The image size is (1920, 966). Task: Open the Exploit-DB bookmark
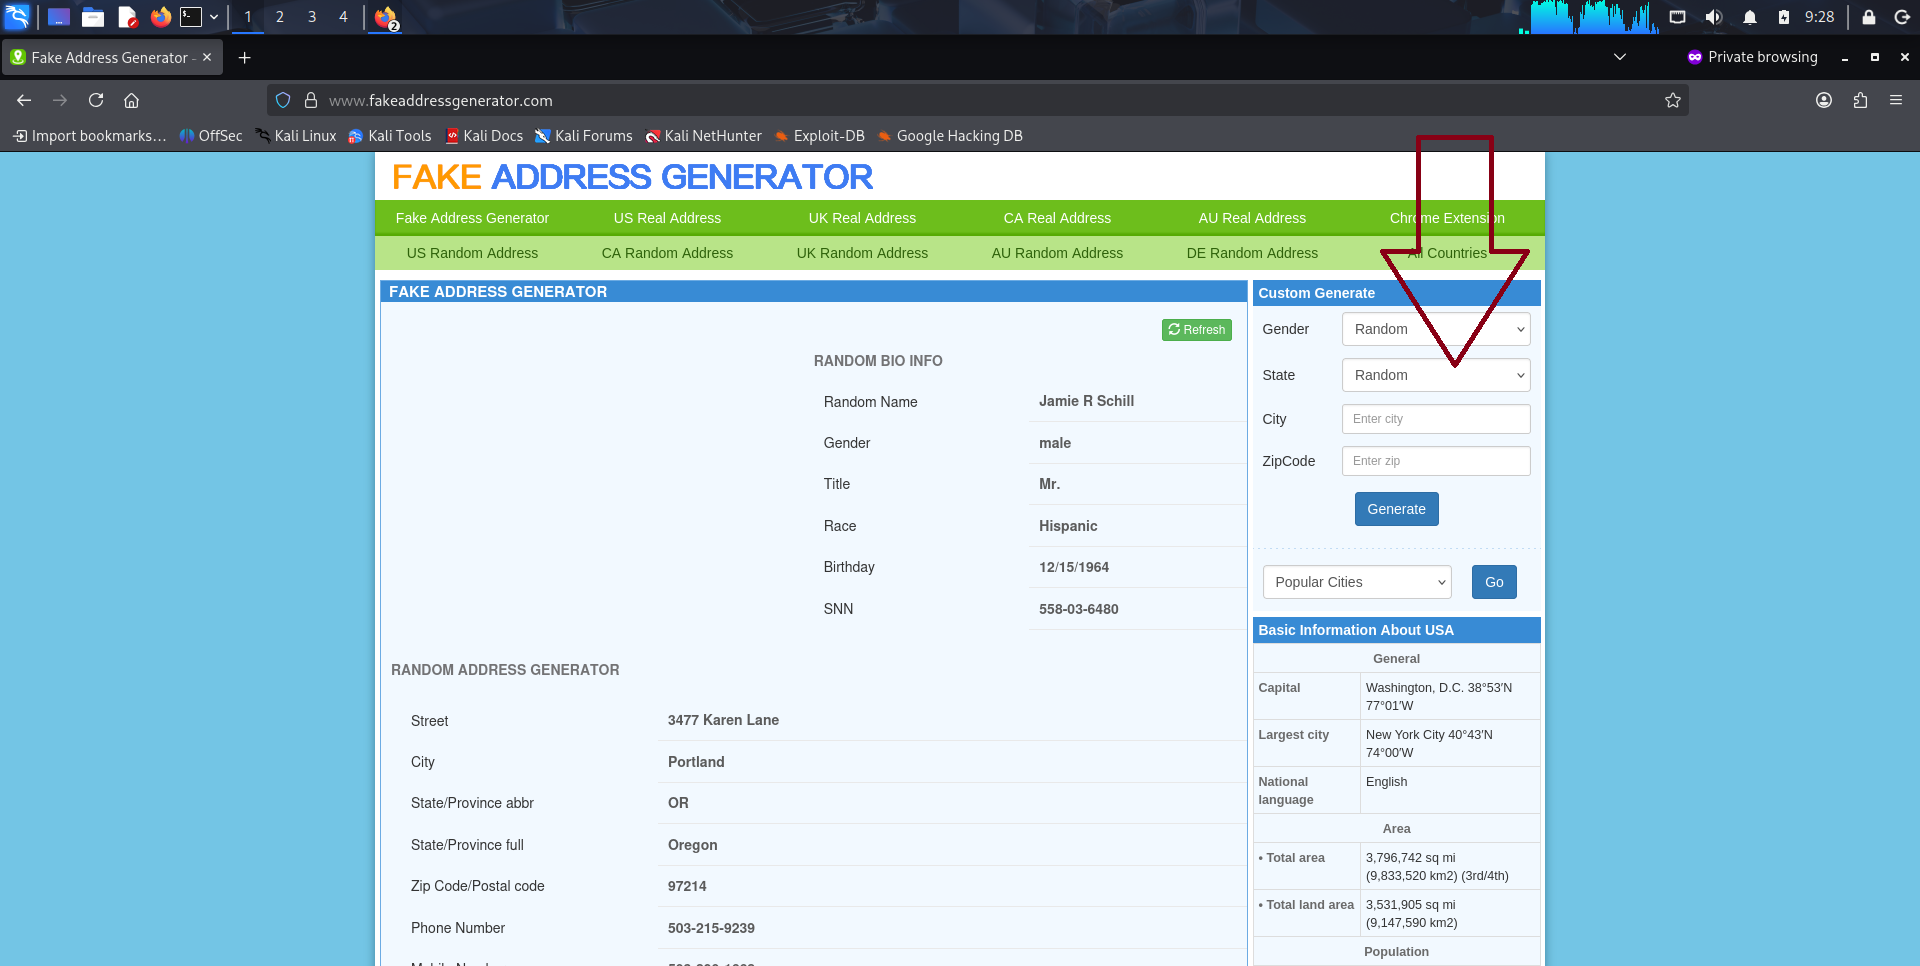(x=819, y=136)
